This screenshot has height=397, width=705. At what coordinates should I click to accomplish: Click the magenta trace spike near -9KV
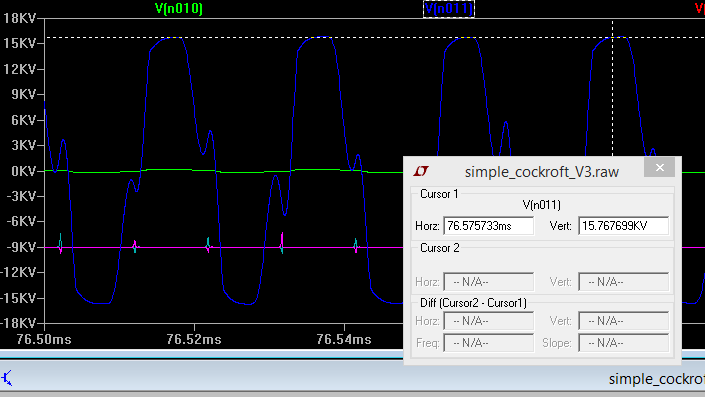[282, 242]
